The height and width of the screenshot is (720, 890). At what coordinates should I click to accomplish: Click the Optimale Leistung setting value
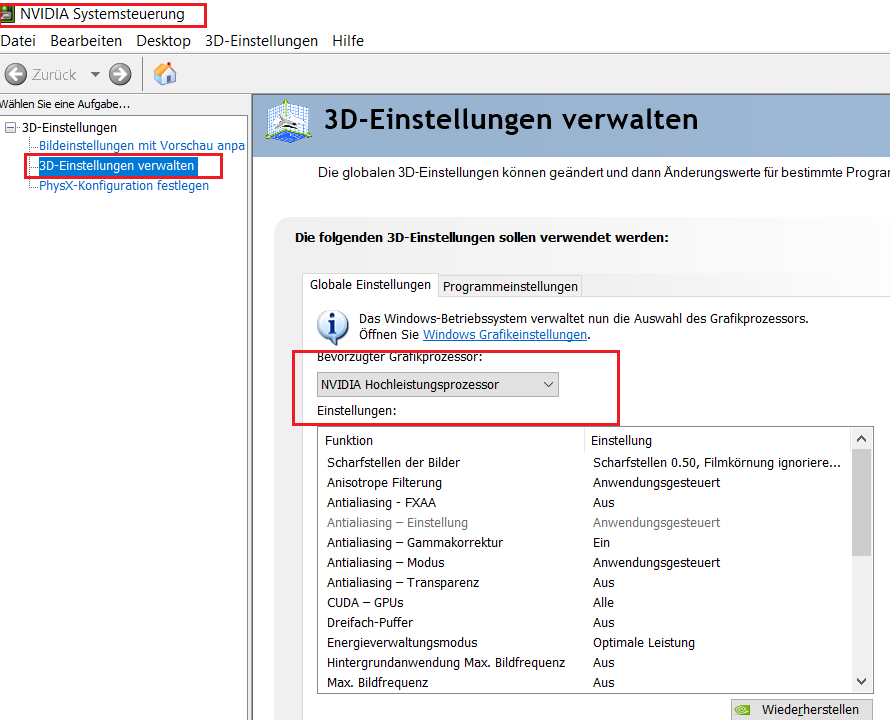[644, 643]
